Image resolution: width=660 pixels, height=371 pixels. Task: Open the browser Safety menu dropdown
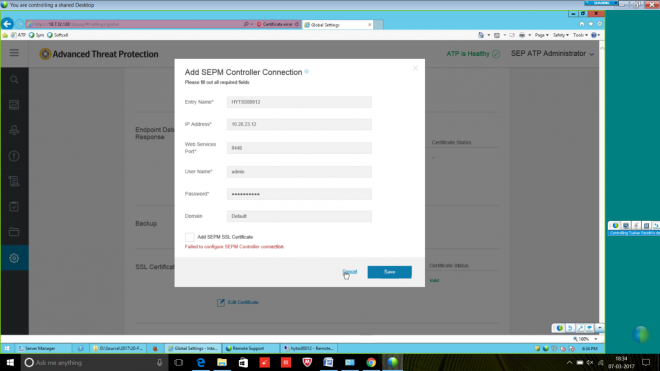pos(561,35)
